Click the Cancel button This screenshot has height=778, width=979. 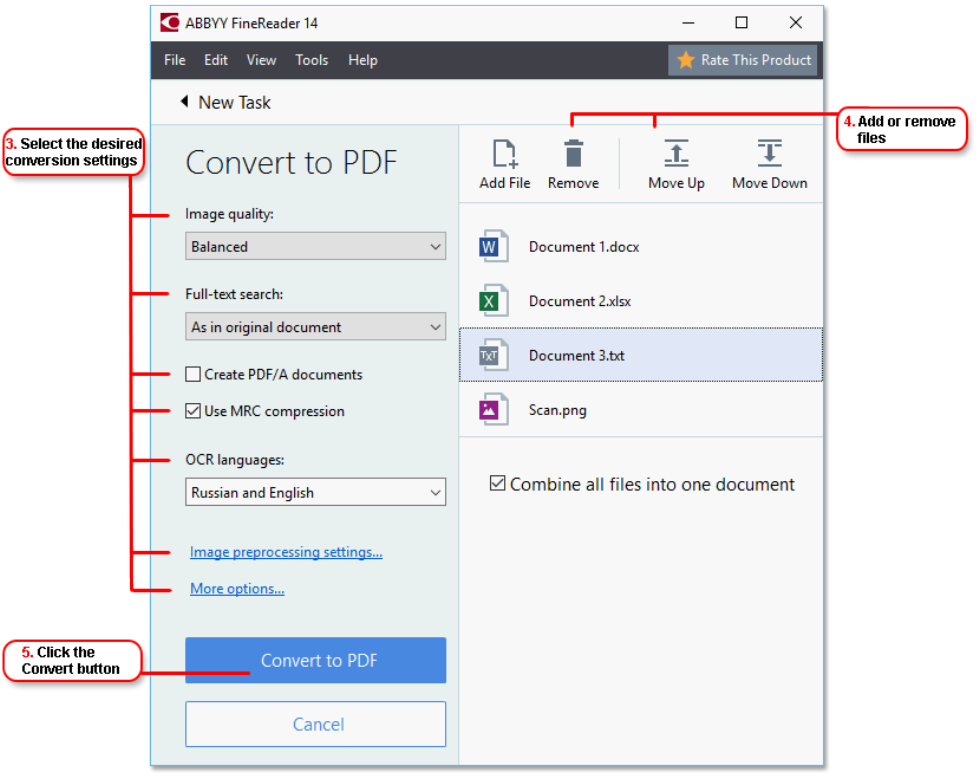[315, 724]
